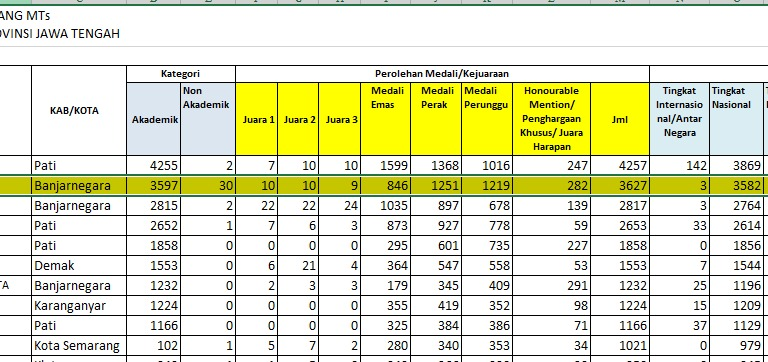The height and width of the screenshot is (362, 768).
Task: Select the highlighted cell 1251
Action: click(x=436, y=186)
